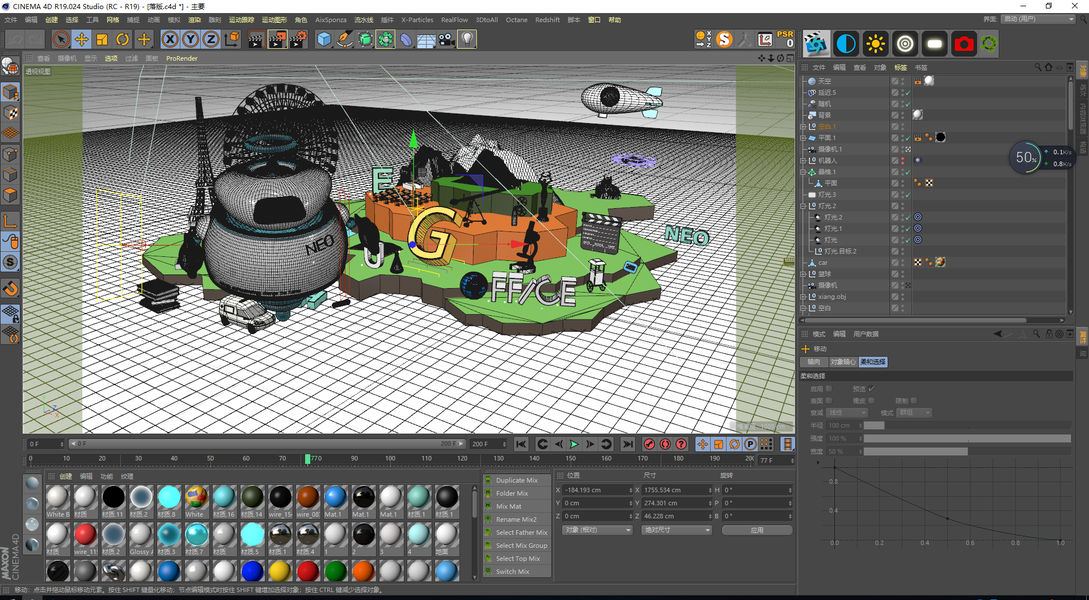Click the timeline playhead at frame 77
Screen dimensions: 1089x600
coord(308,459)
